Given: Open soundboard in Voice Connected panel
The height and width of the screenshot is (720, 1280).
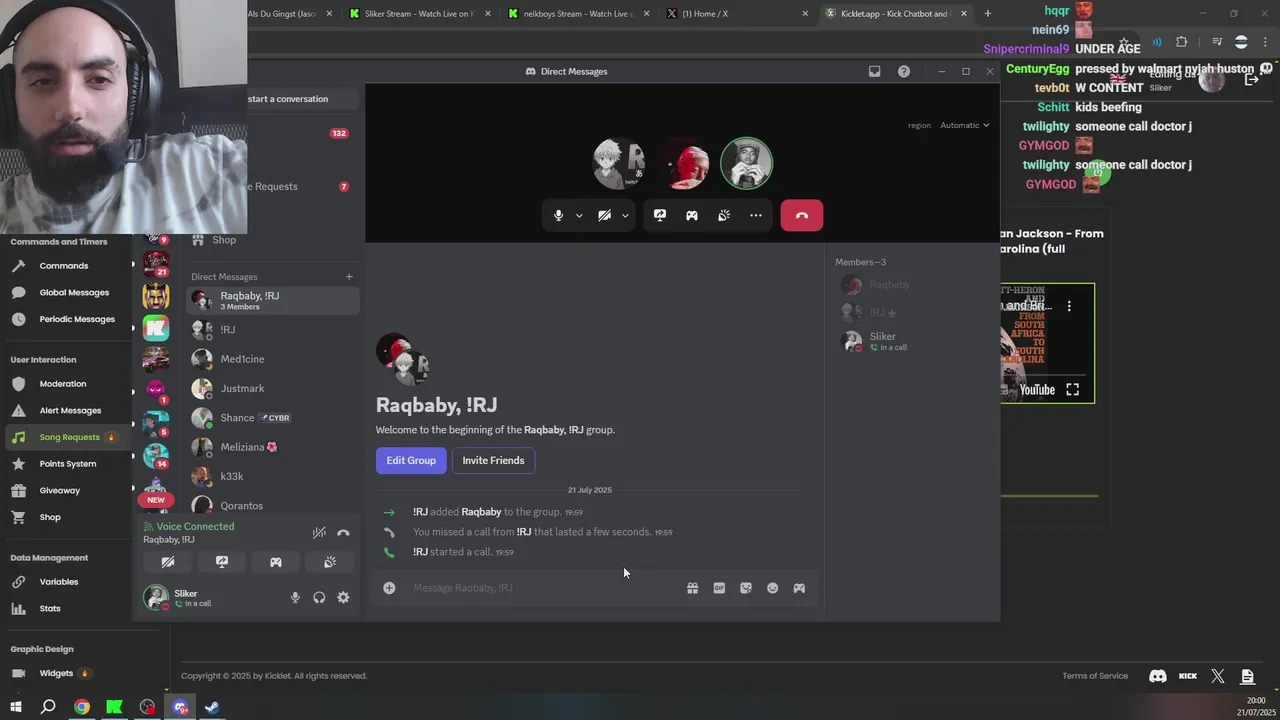Looking at the screenshot, I should click(x=330, y=562).
